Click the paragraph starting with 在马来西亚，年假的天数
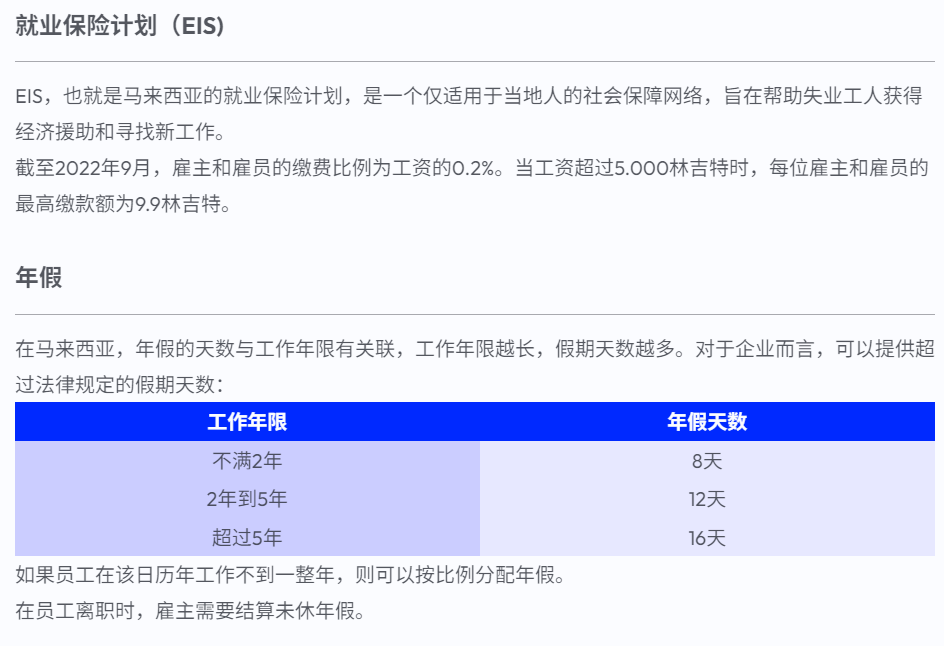Viewport: 944px width, 646px height. (x=475, y=366)
